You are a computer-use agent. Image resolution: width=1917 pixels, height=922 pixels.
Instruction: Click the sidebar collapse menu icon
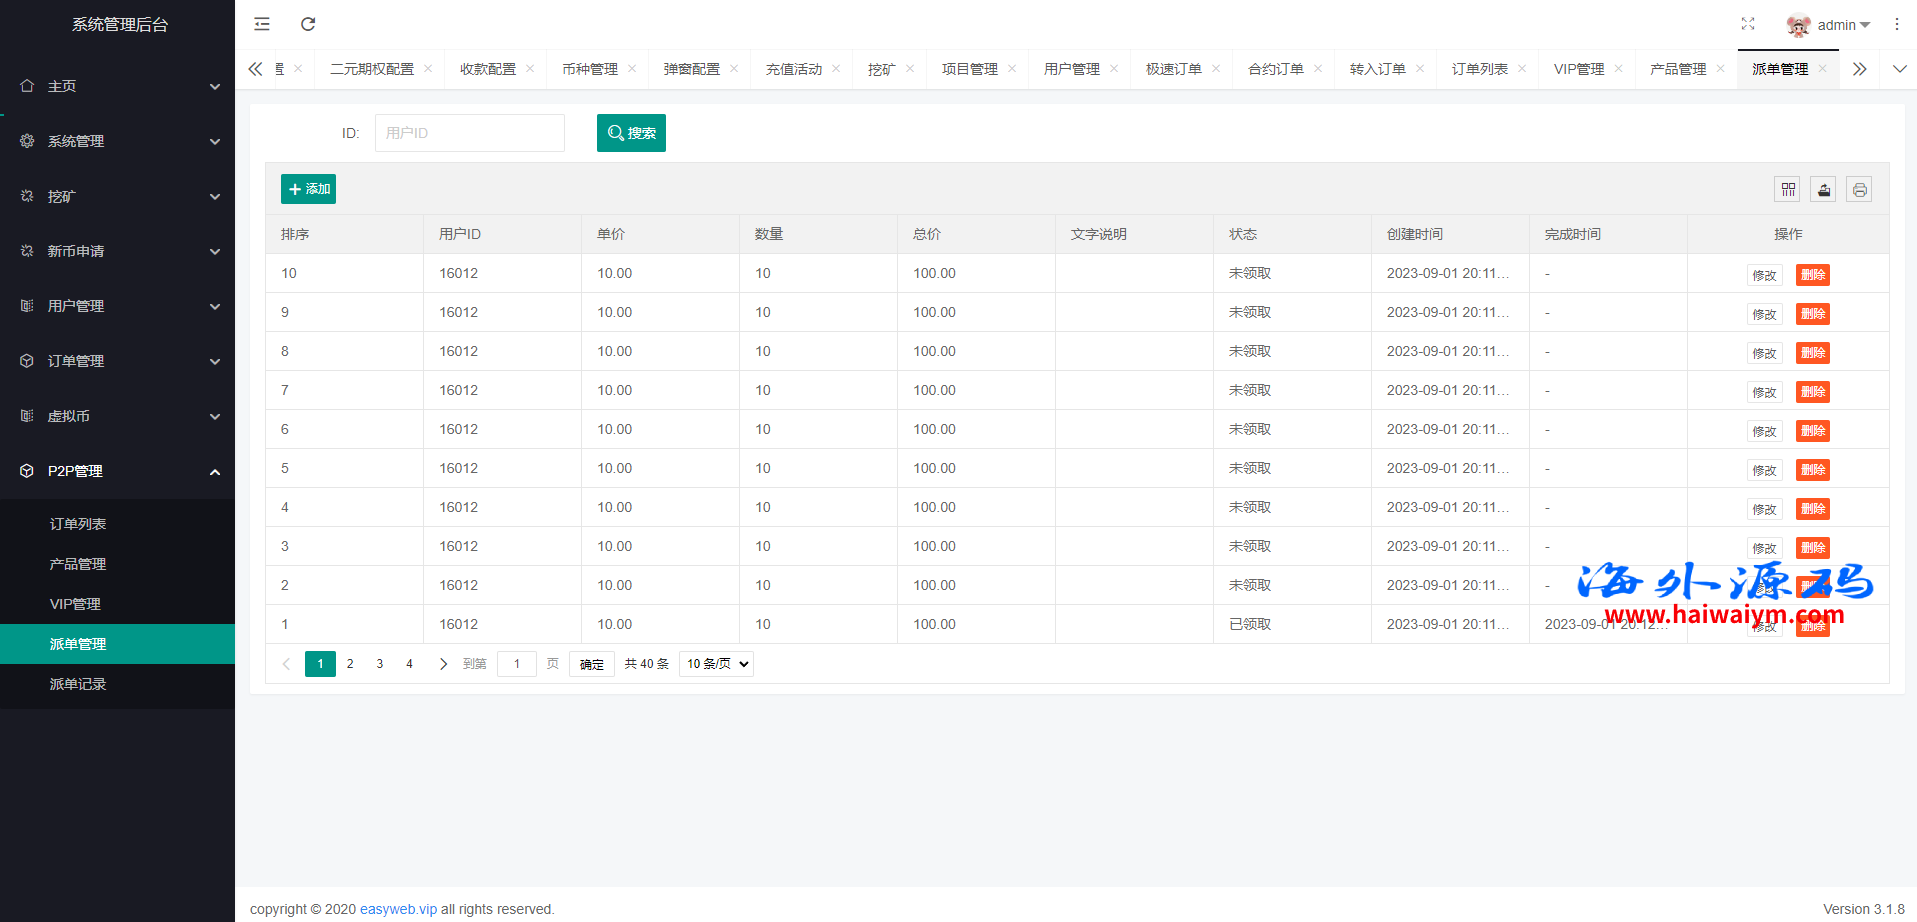tap(262, 24)
